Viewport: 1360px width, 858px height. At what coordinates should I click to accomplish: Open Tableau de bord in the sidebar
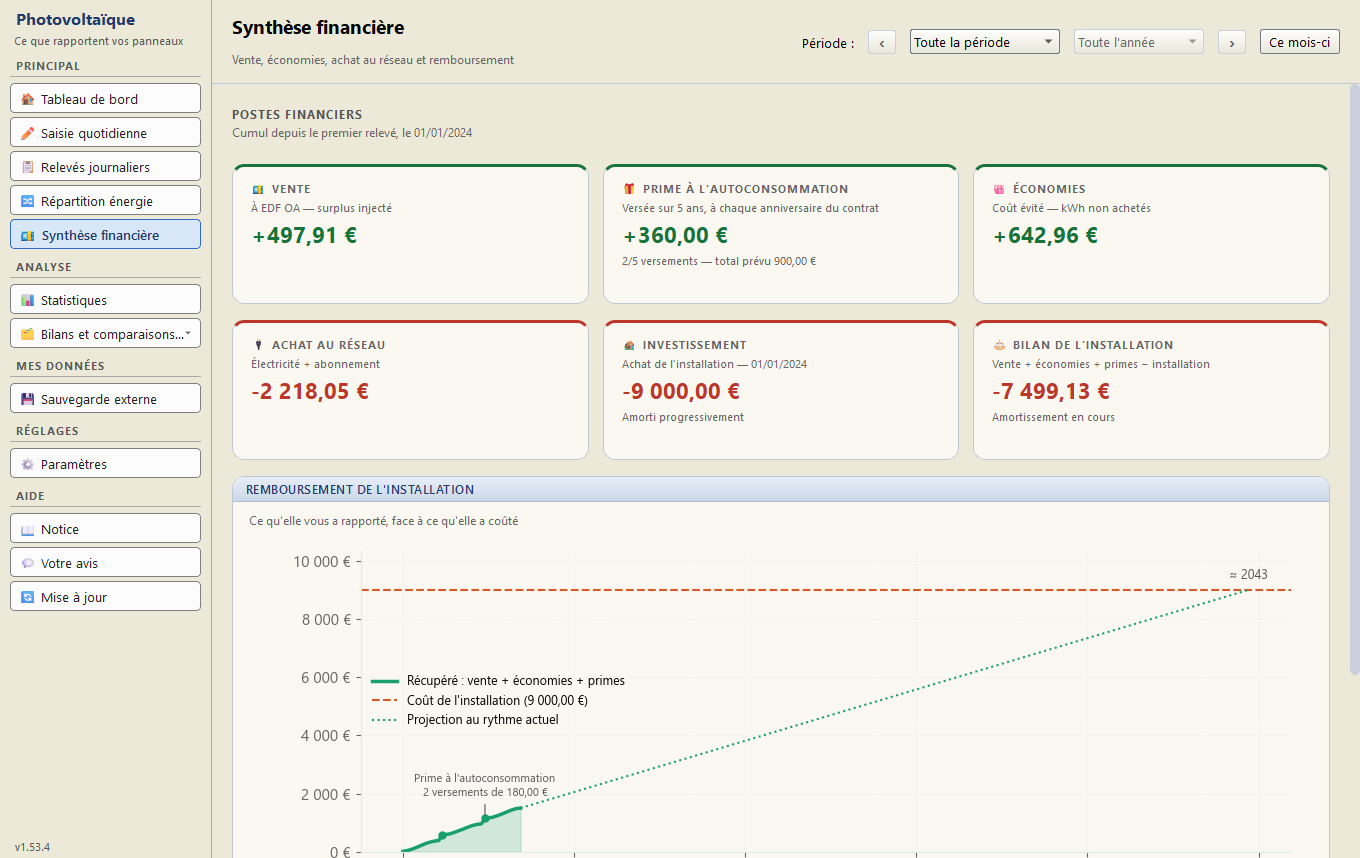(x=106, y=99)
